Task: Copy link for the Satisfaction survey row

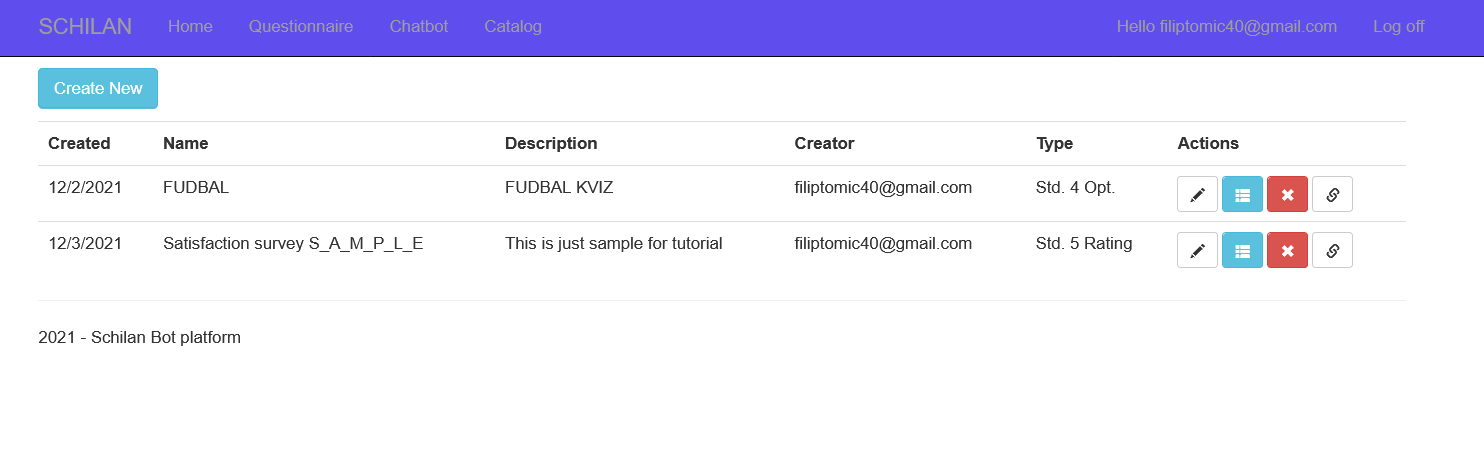Action: pos(1332,251)
